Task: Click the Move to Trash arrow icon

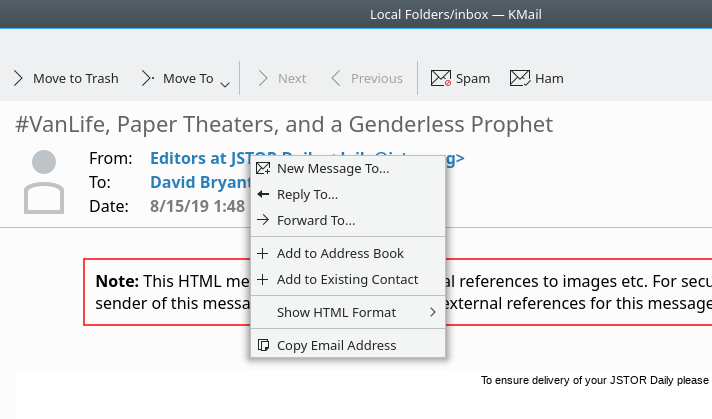Action: pos(18,79)
